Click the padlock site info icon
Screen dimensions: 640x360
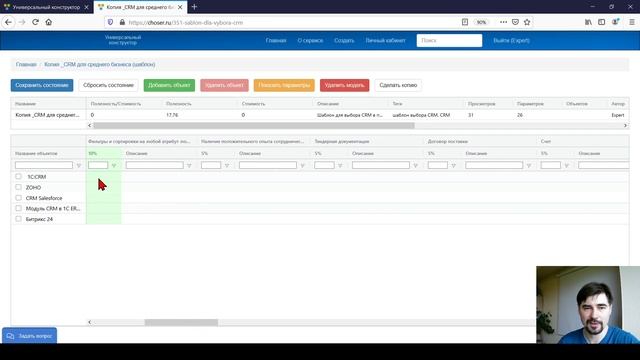click(122, 22)
